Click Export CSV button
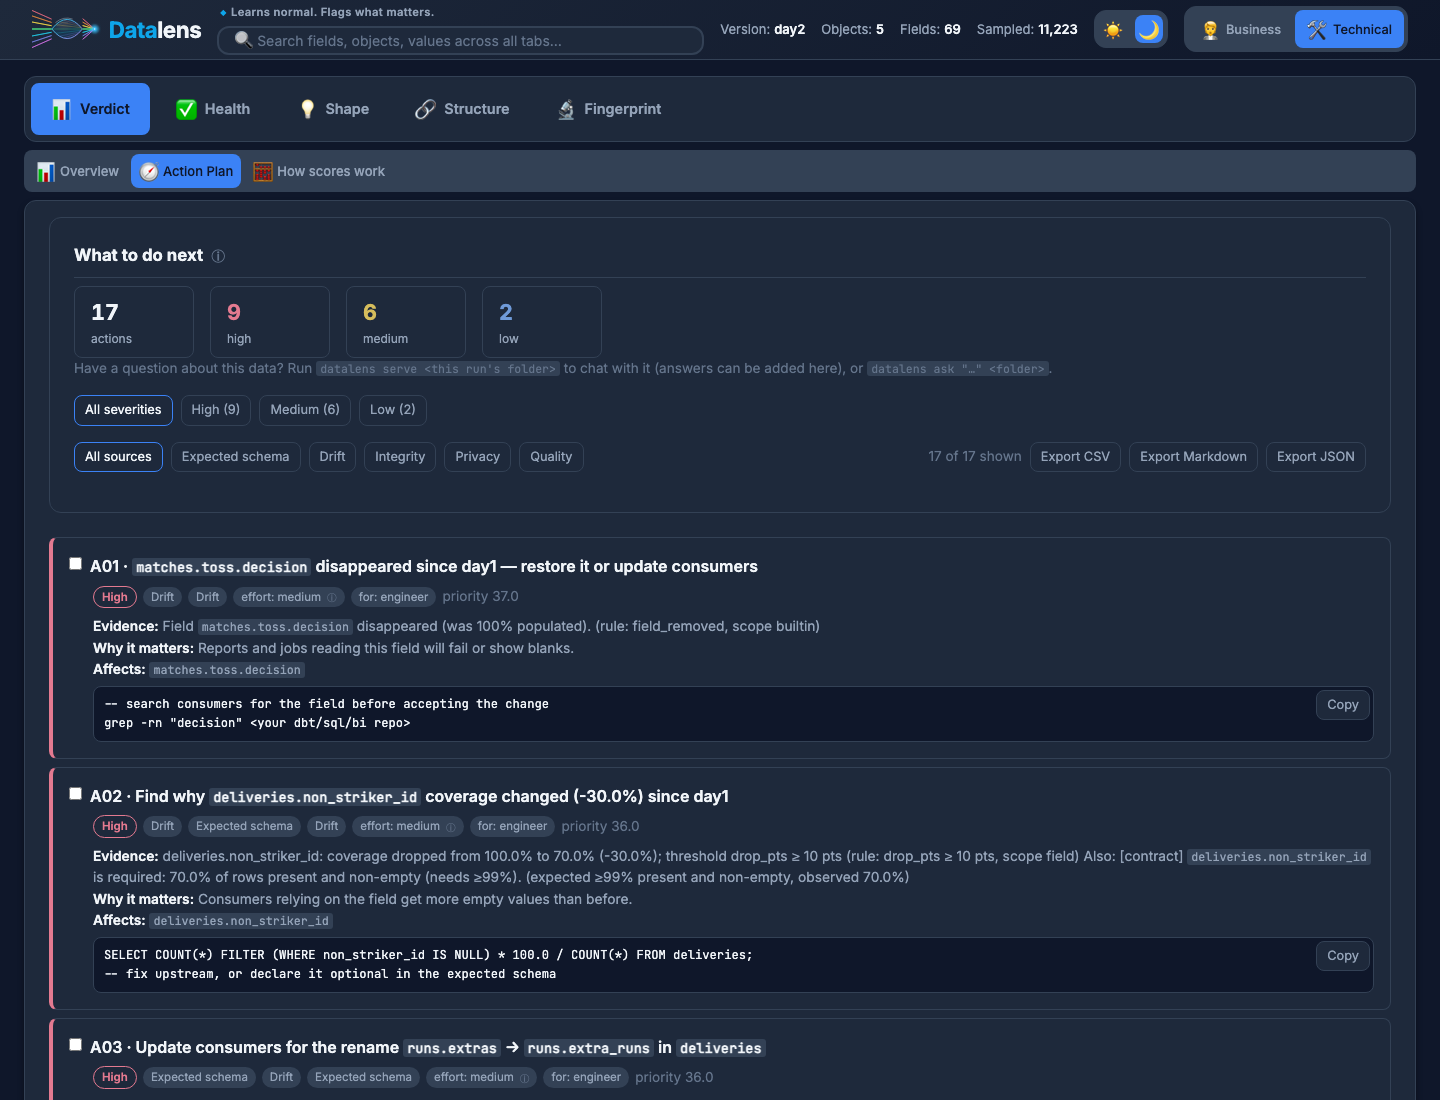Screen dimensions: 1440x1100 (1075, 457)
